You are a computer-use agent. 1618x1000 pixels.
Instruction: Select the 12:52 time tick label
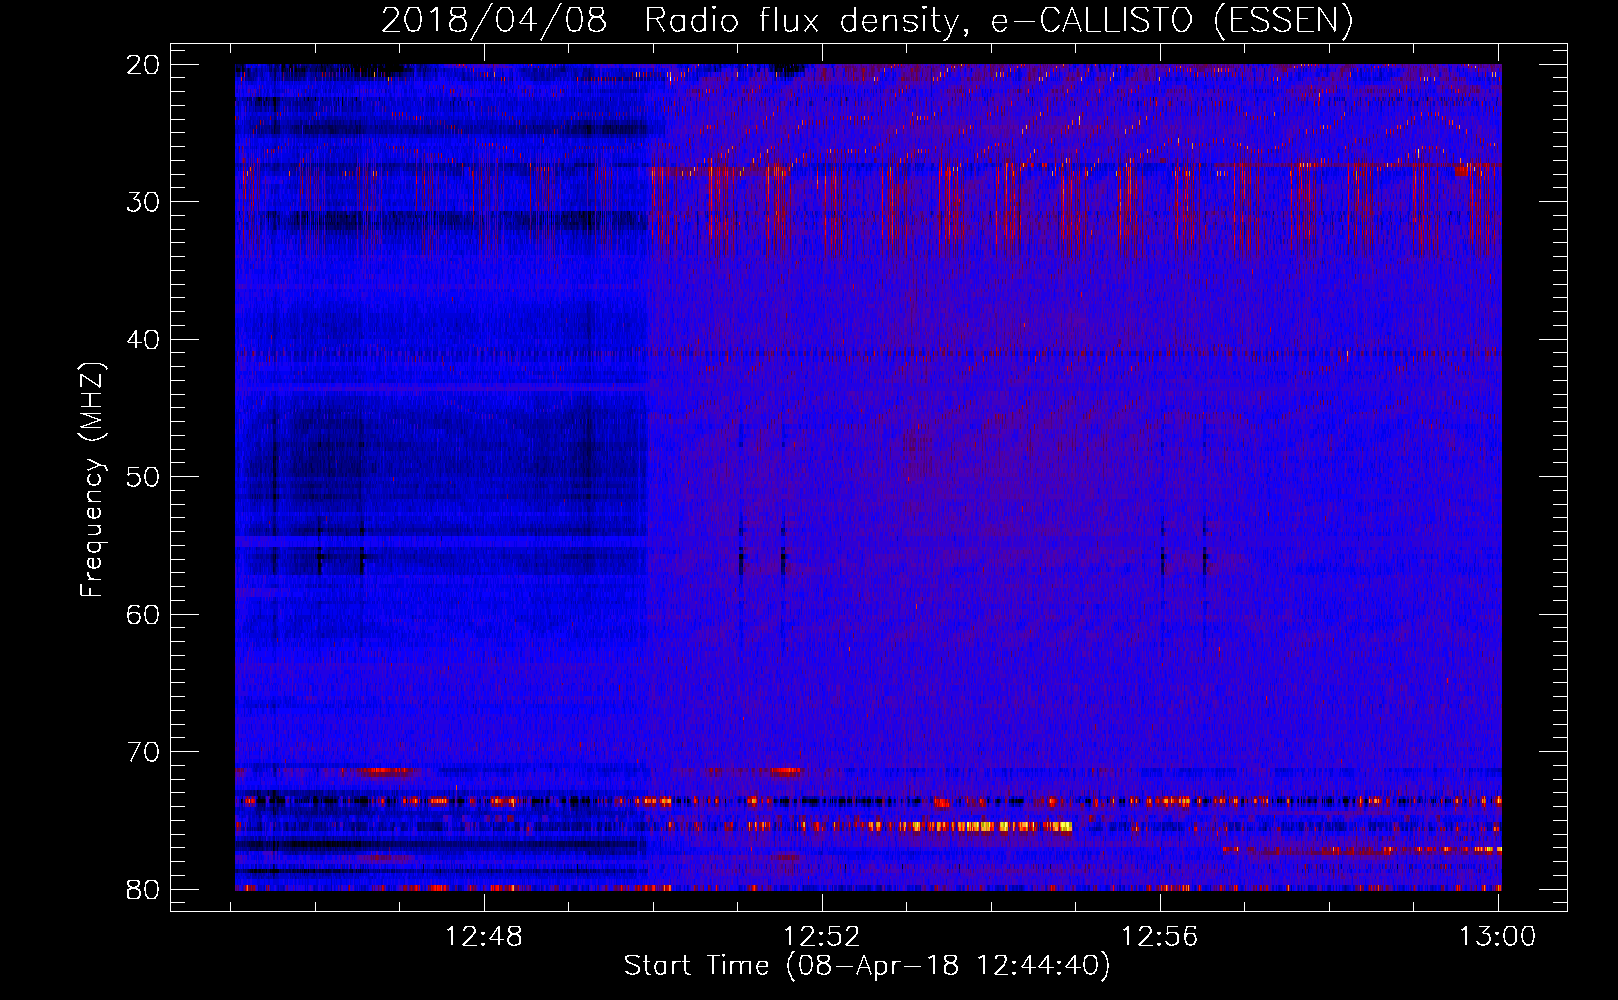pyautogui.click(x=822, y=937)
